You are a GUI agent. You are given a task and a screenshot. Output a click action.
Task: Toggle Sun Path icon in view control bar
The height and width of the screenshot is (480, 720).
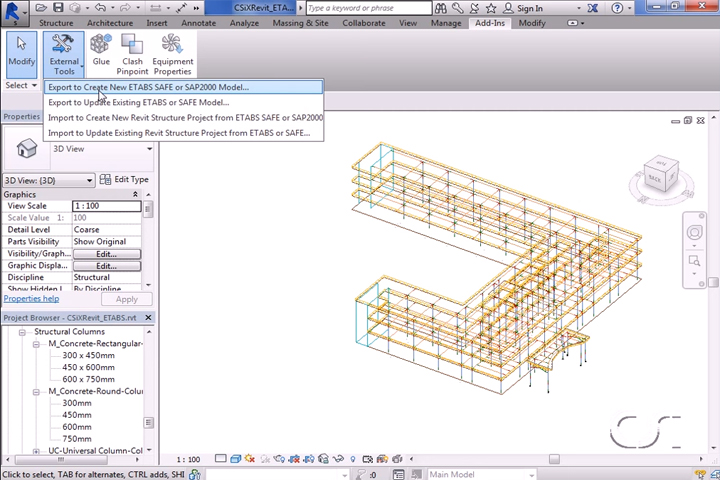[250, 458]
